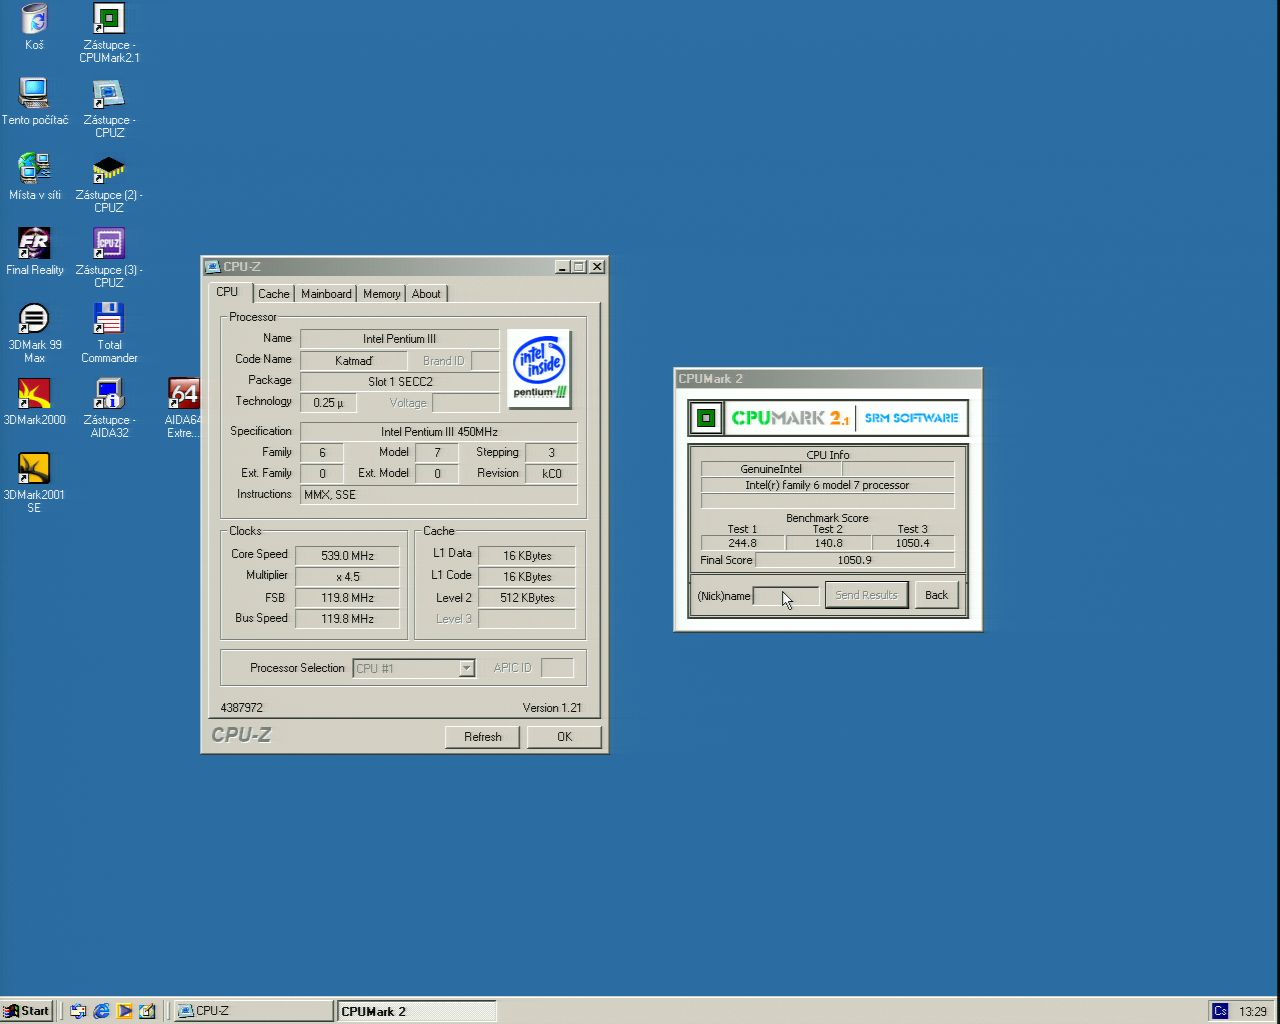
Task: Click the Core Speed 539.0 MHz value
Action: click(347, 556)
